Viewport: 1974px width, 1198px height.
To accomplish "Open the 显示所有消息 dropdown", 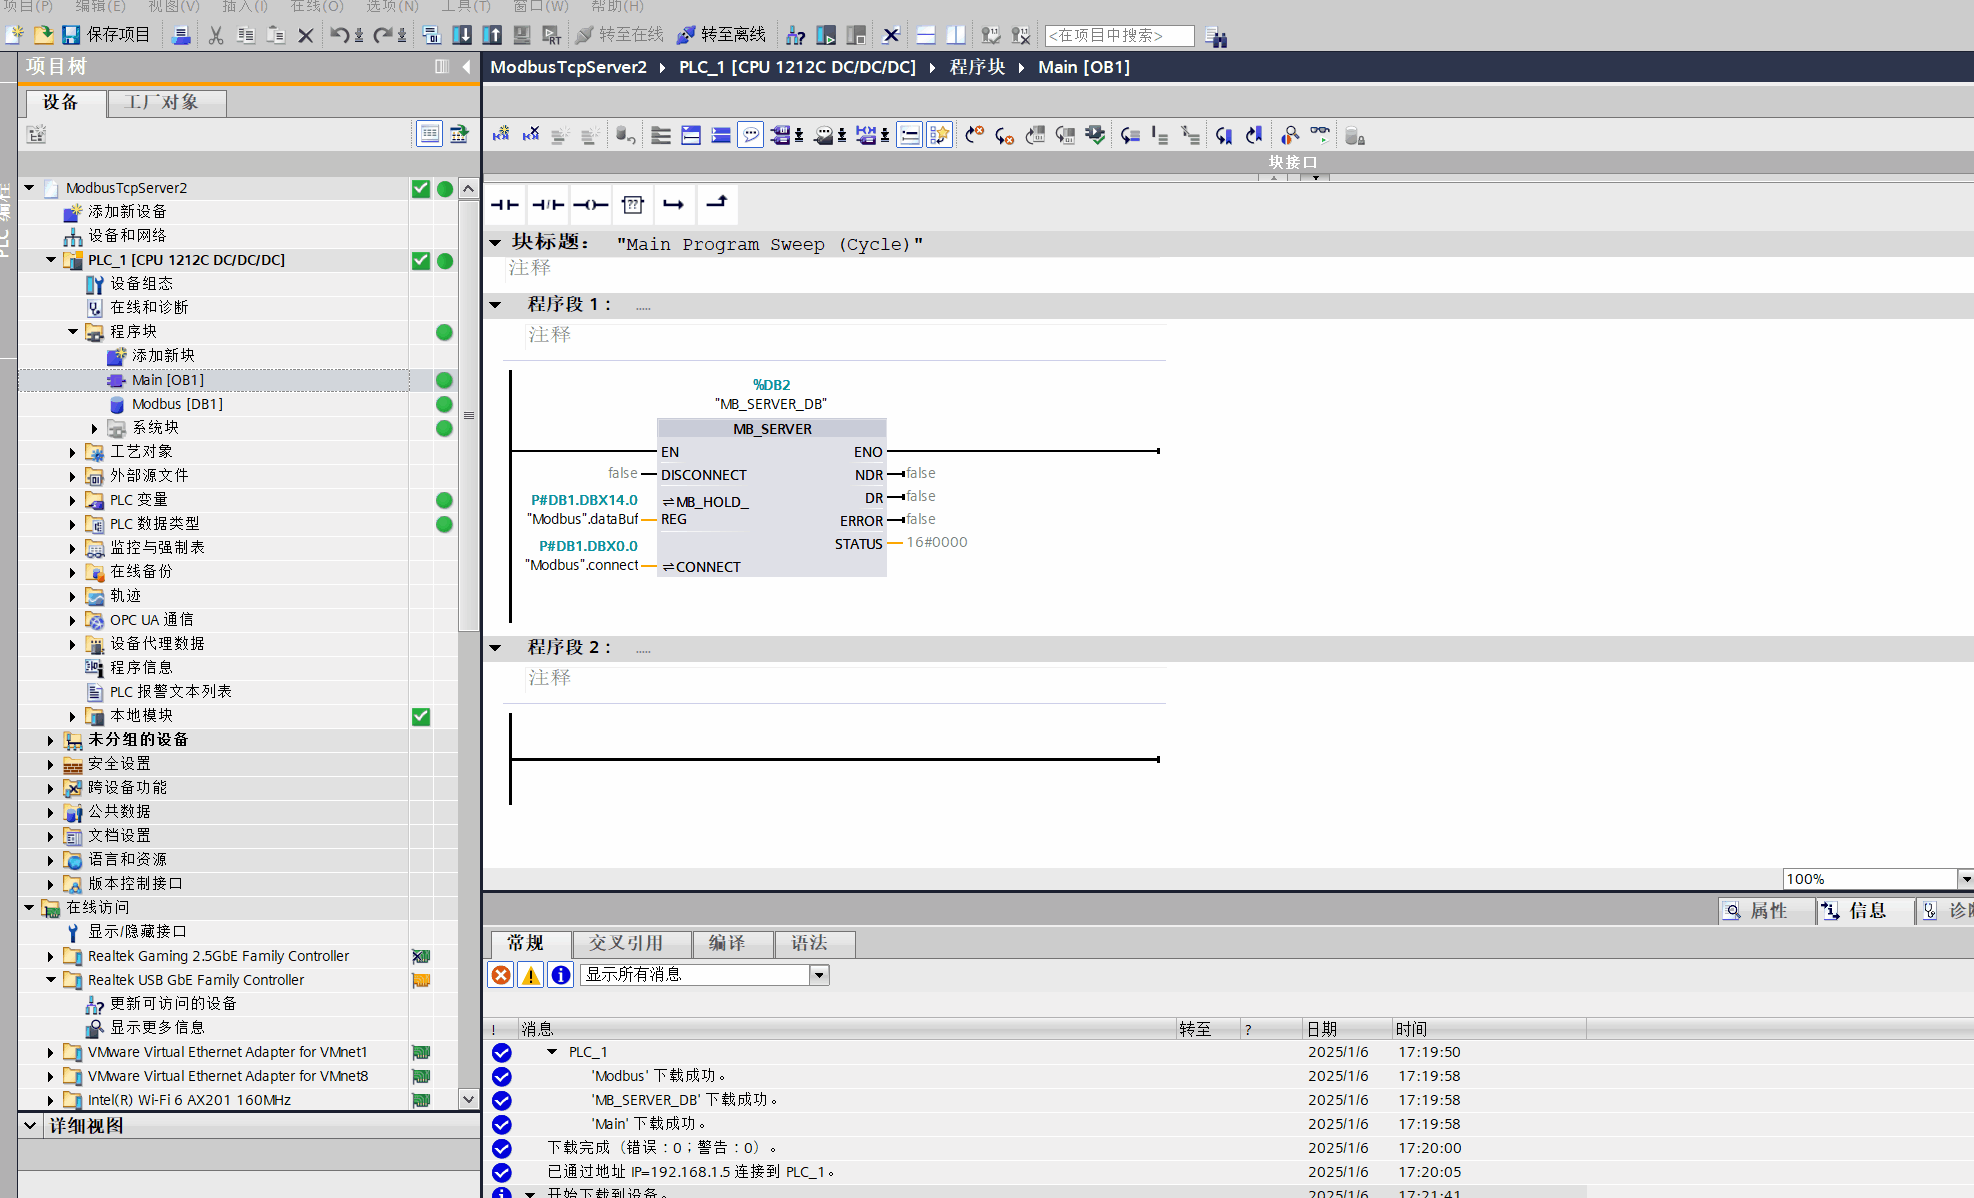I will 819,975.
